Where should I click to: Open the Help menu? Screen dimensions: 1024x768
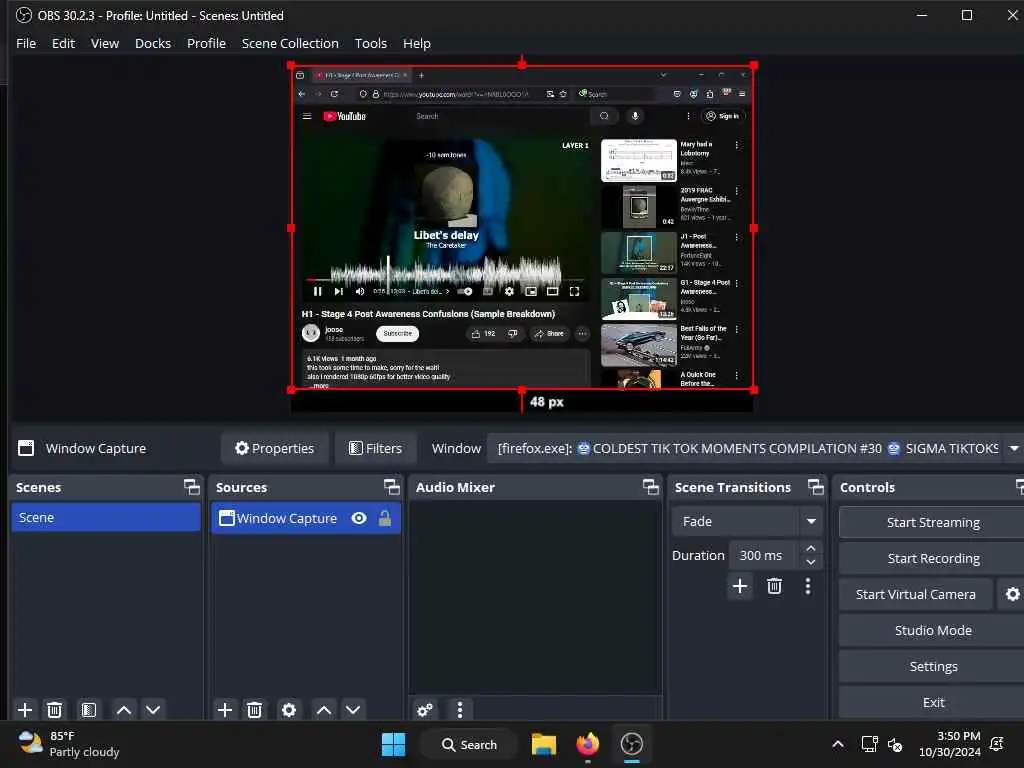coord(417,43)
